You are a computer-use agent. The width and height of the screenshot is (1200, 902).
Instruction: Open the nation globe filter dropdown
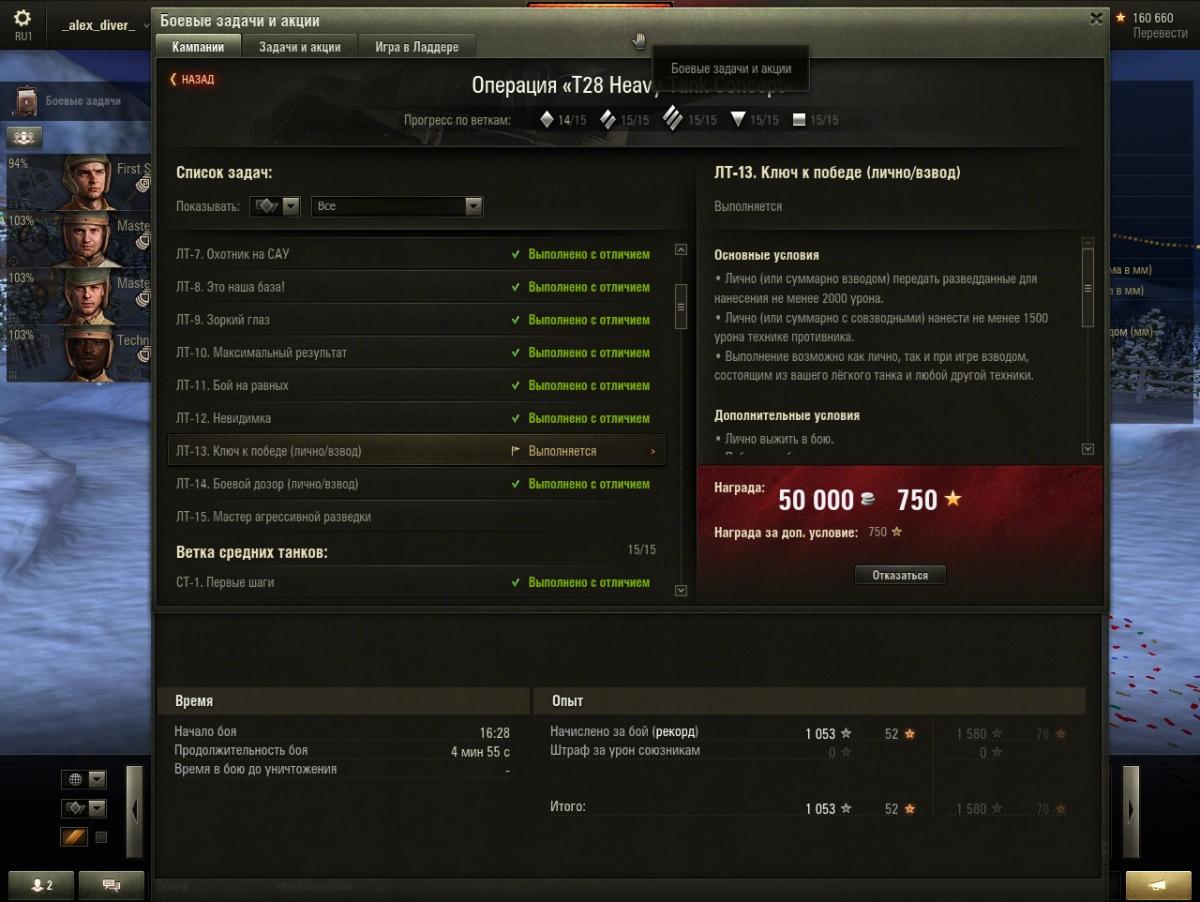[x=84, y=779]
